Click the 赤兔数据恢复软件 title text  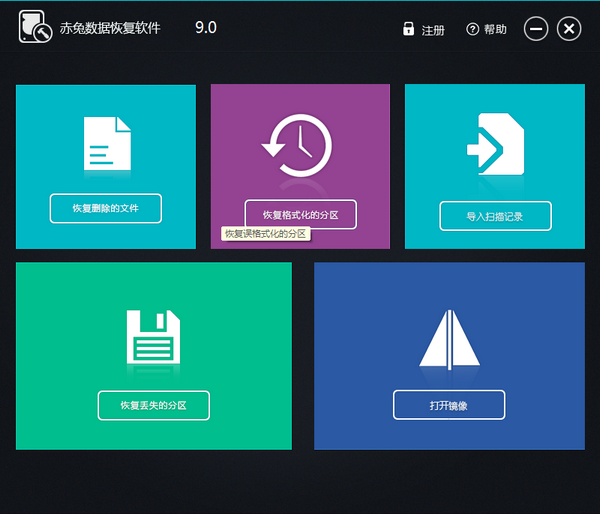tap(110, 28)
